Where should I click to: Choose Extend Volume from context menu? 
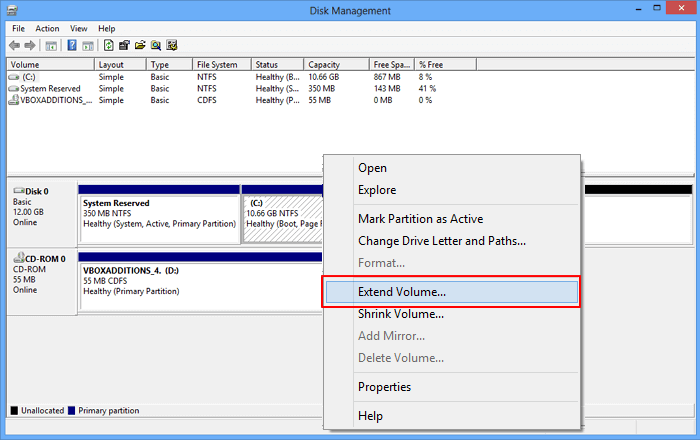pyautogui.click(x=401, y=292)
